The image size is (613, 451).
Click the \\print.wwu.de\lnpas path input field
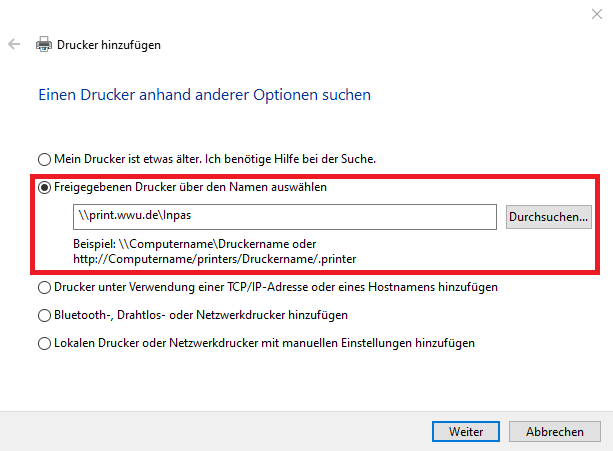coord(285,217)
